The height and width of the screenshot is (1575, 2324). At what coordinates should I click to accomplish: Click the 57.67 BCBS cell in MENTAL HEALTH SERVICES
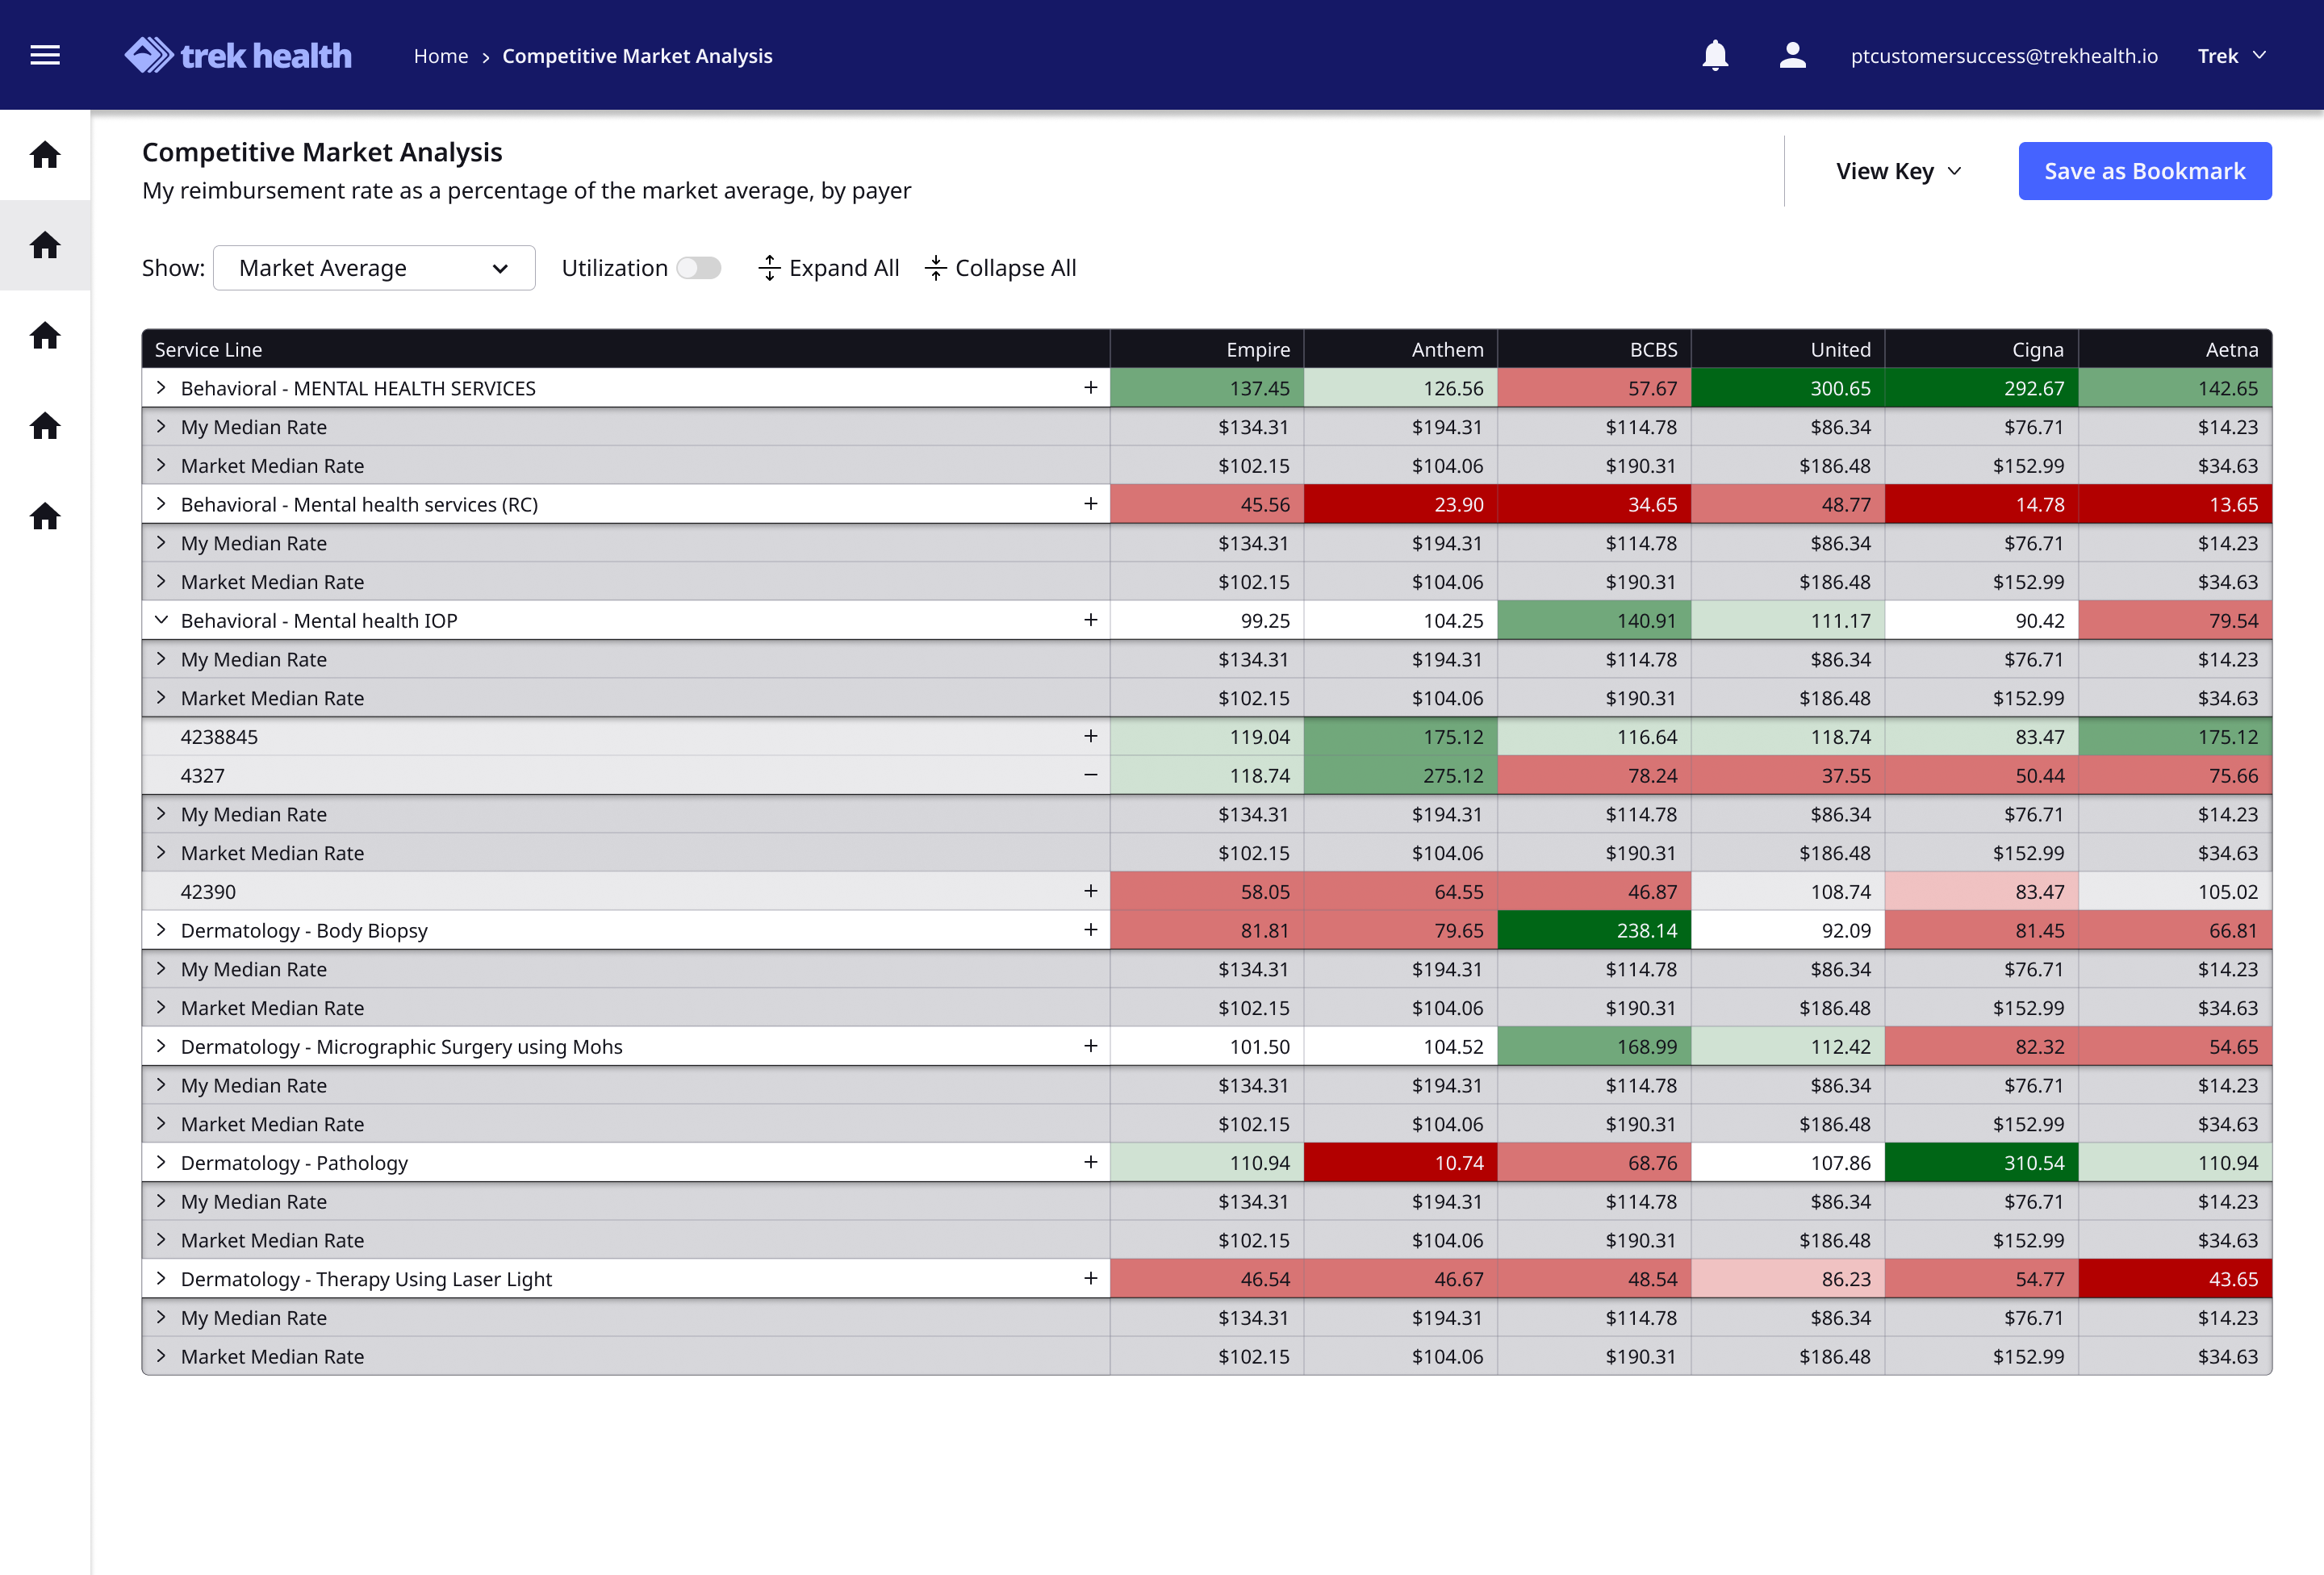tap(1594, 388)
